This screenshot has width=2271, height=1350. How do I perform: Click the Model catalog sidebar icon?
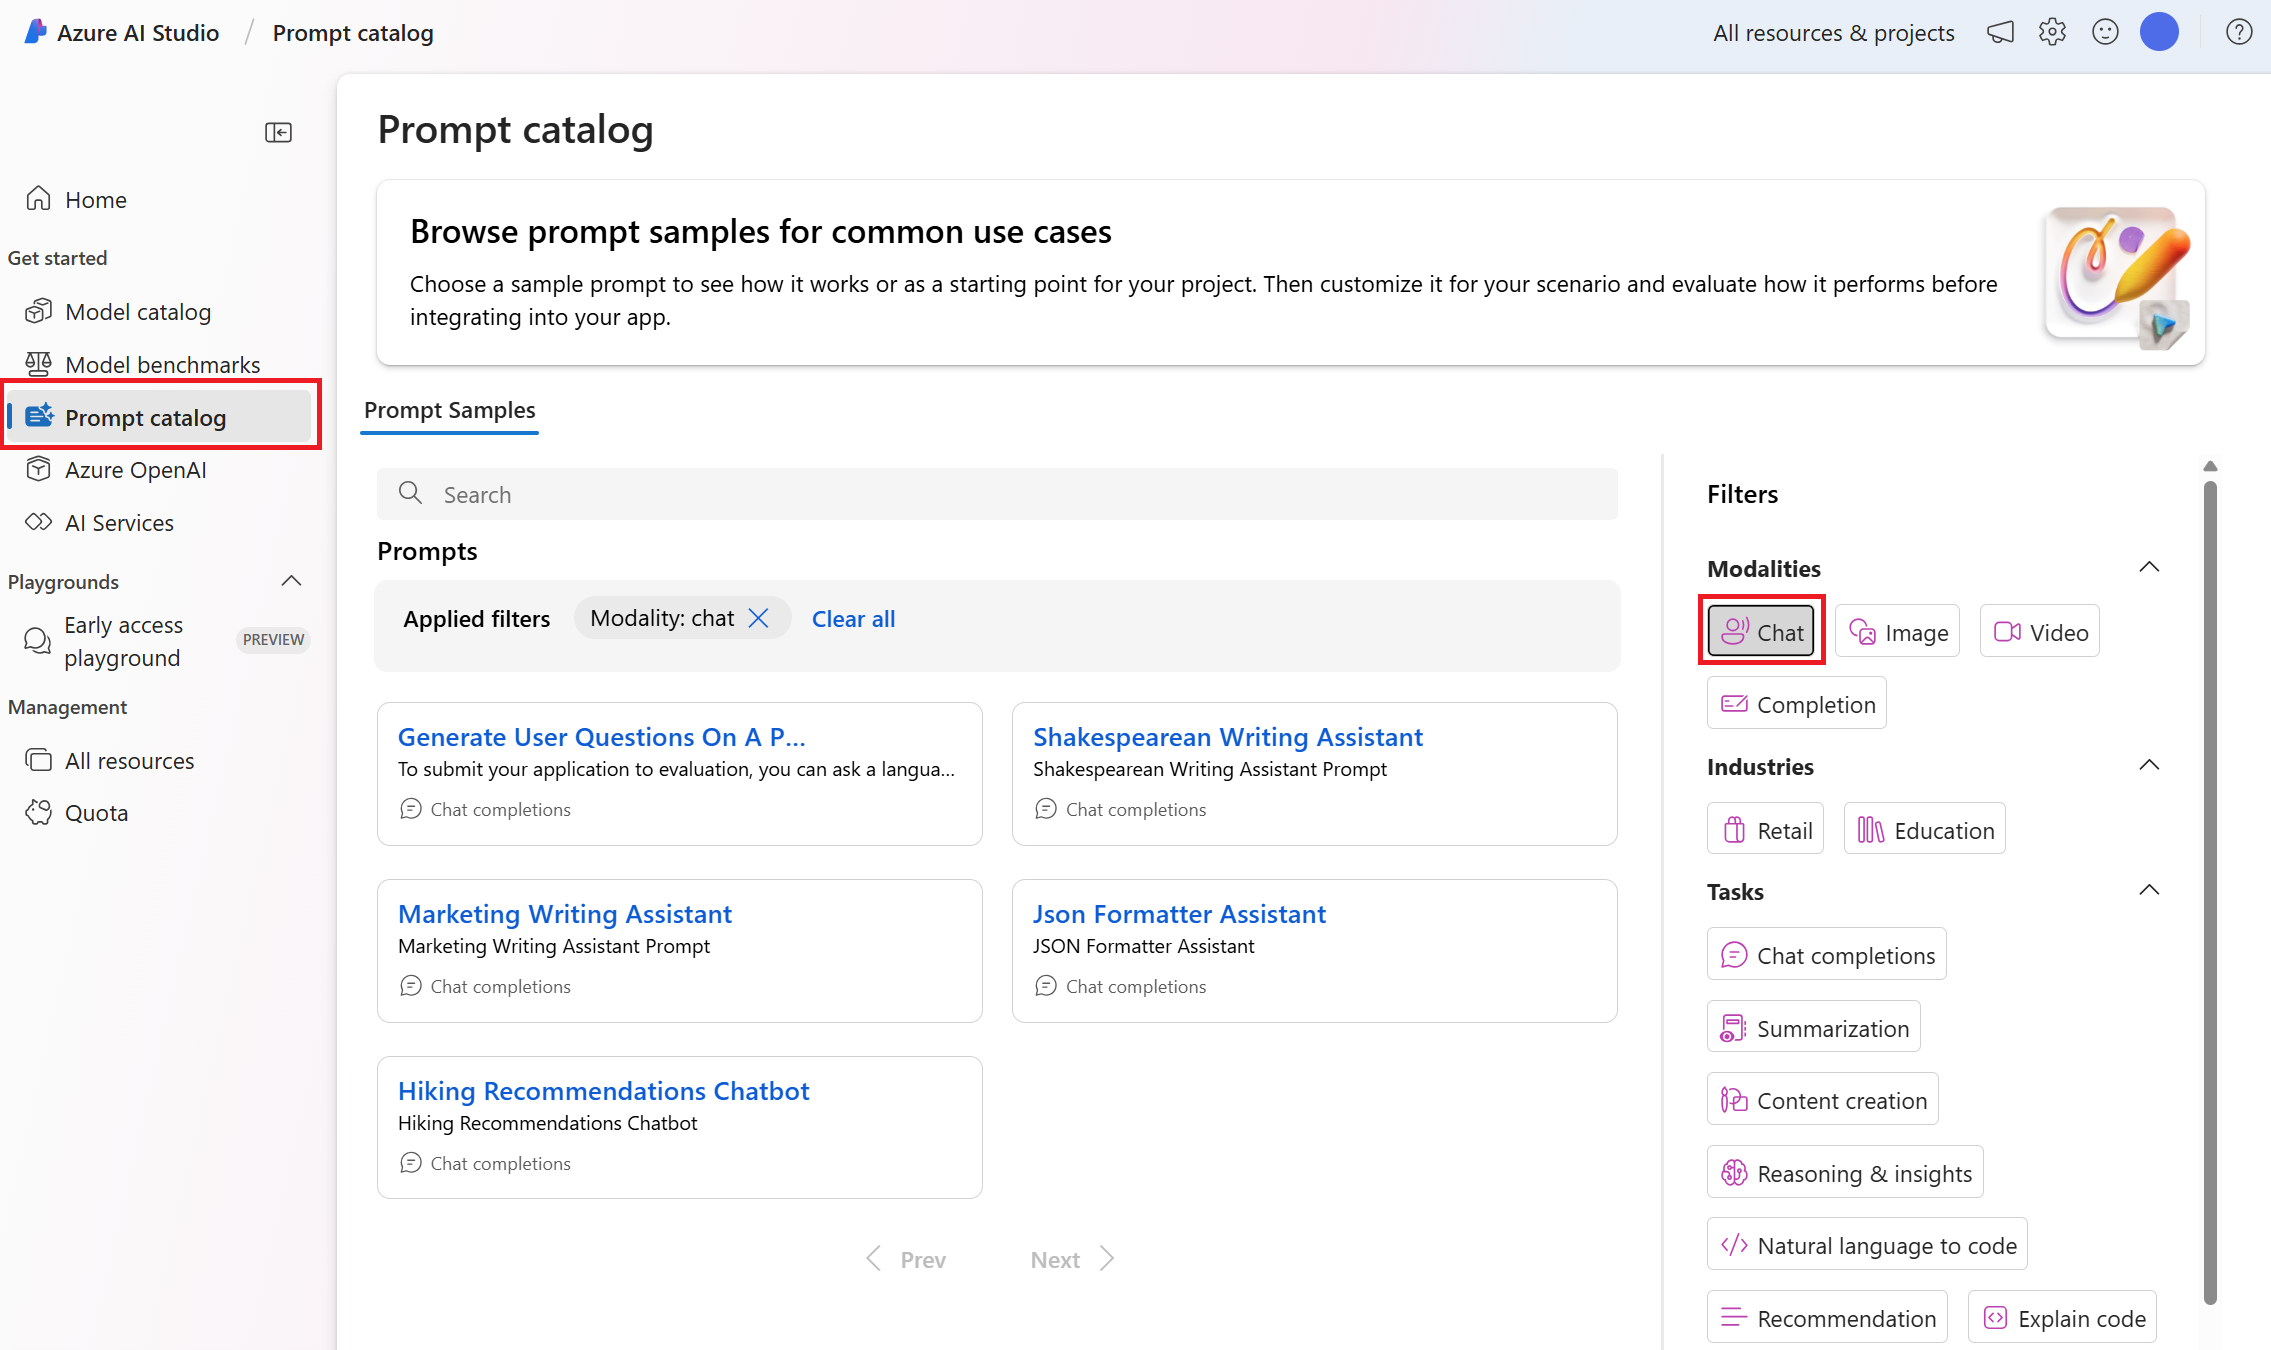(x=42, y=310)
